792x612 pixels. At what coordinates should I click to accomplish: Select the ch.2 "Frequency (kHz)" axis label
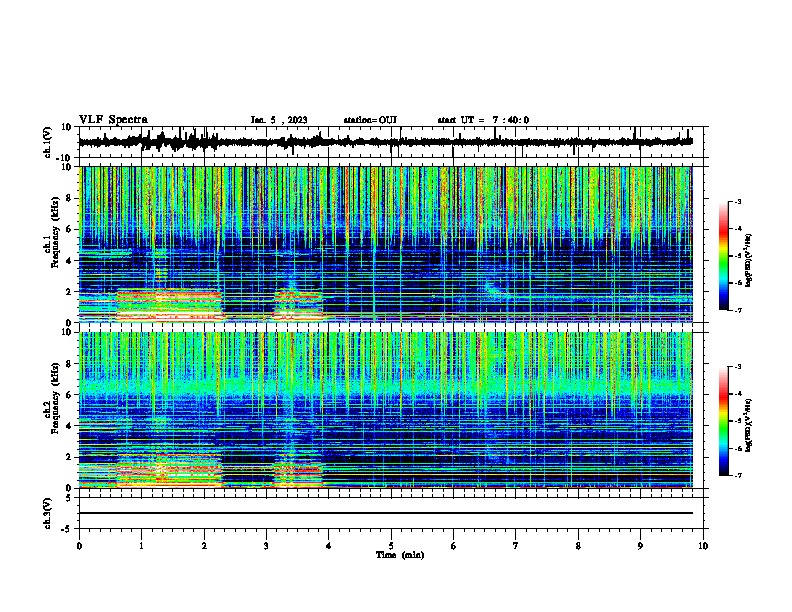tap(55, 398)
